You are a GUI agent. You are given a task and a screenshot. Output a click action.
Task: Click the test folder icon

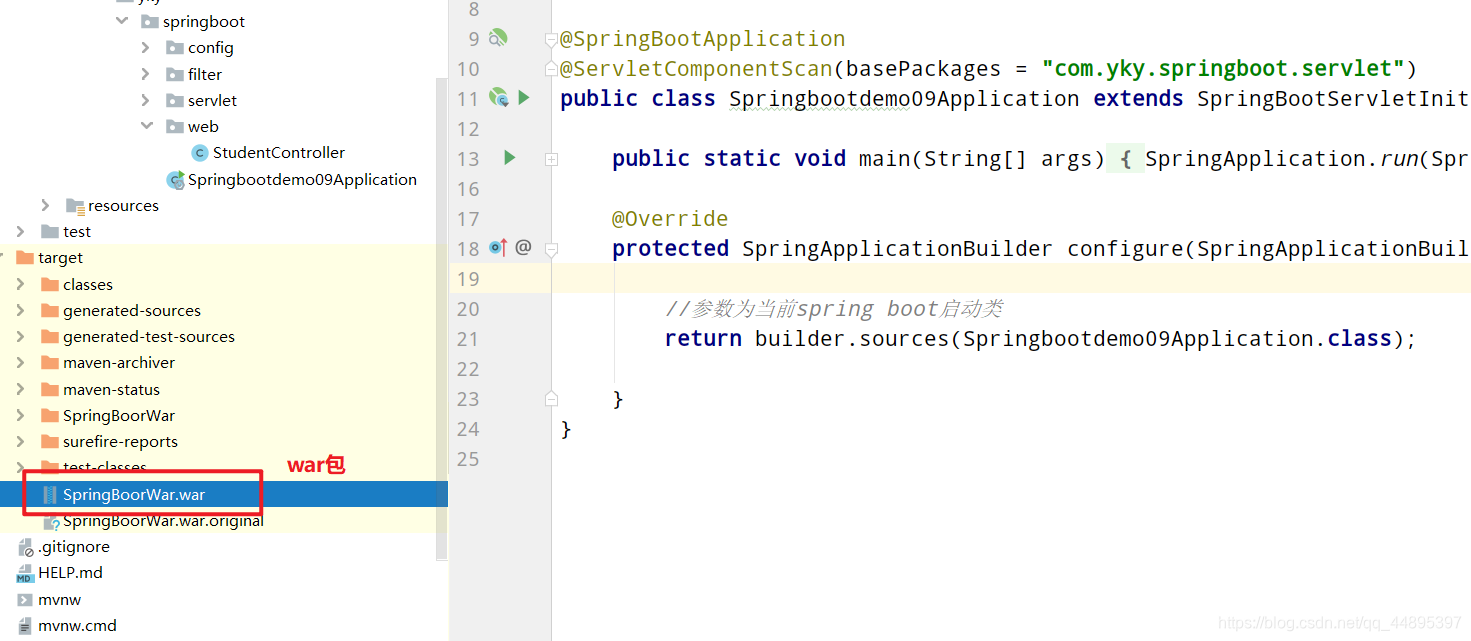pos(50,231)
